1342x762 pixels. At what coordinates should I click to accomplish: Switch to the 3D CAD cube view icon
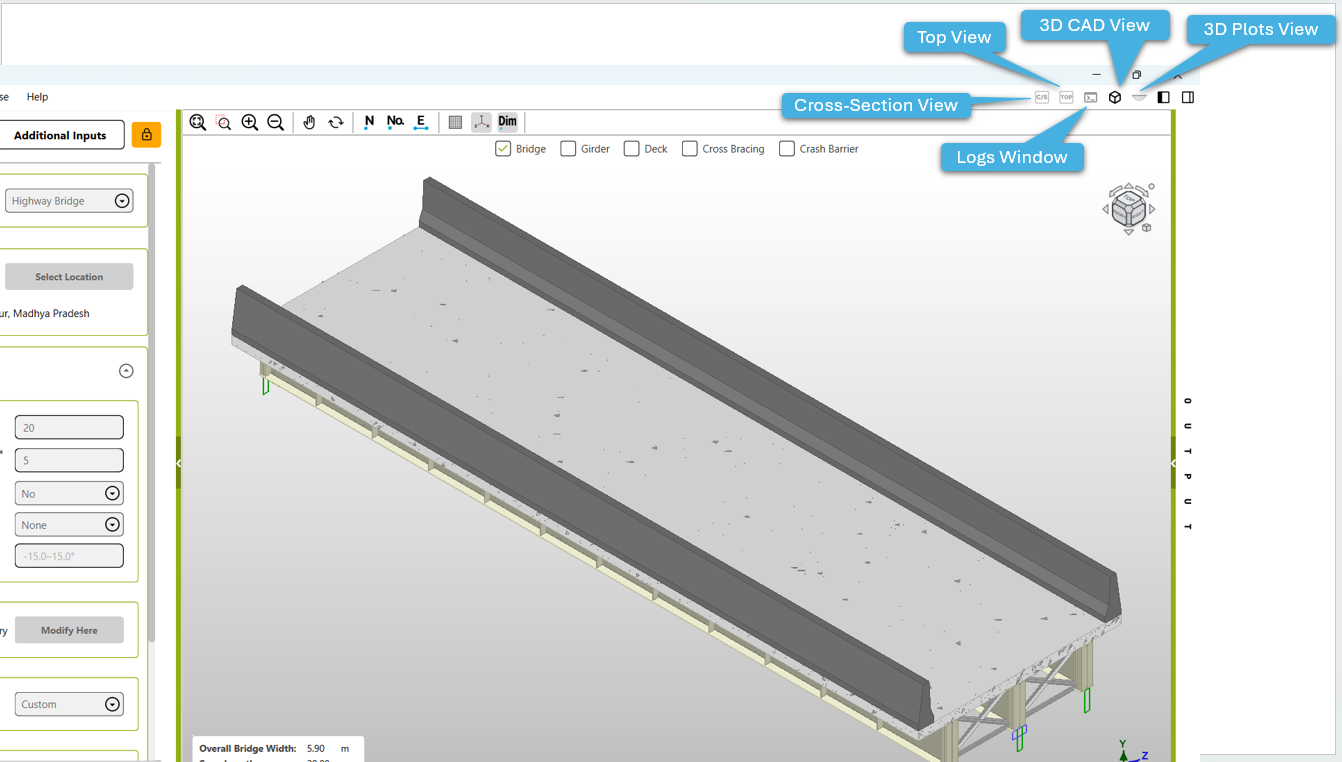click(1115, 97)
